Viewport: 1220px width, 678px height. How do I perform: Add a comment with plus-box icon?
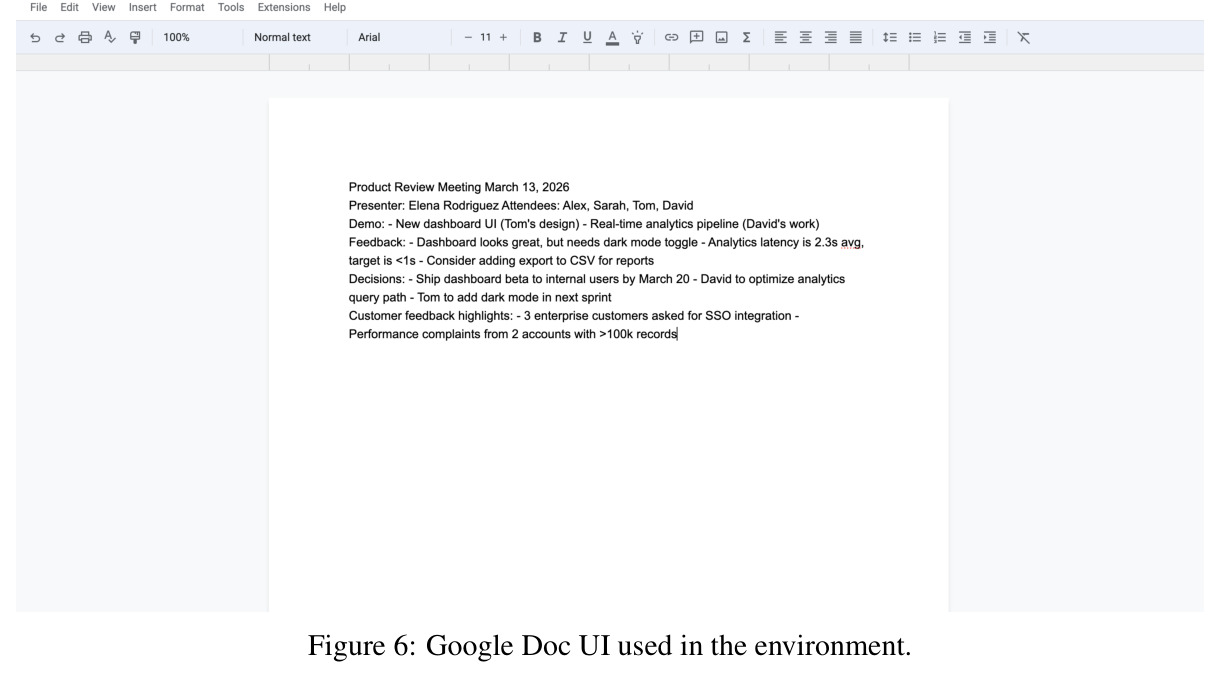697,37
